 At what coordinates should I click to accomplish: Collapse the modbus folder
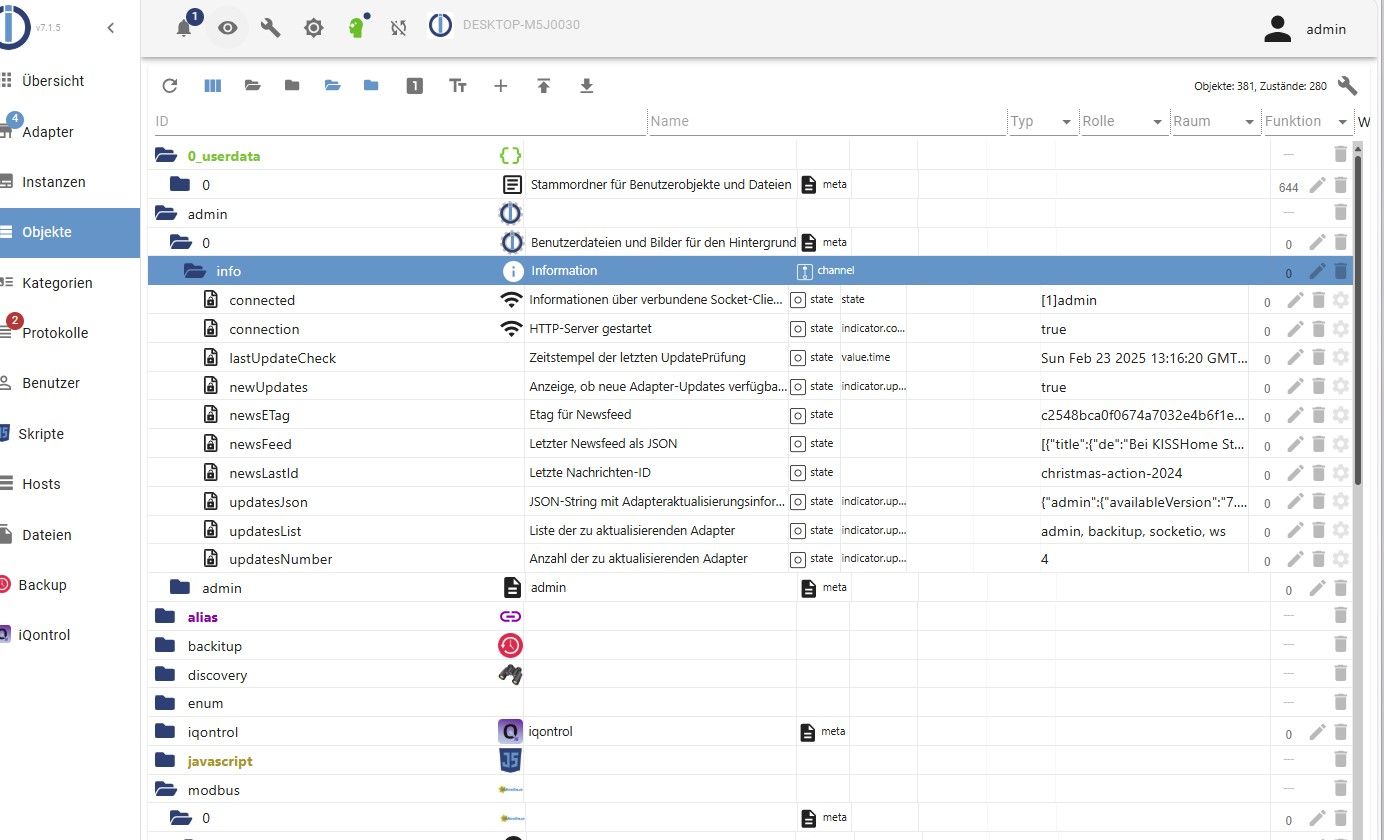pyautogui.click(x=165, y=790)
